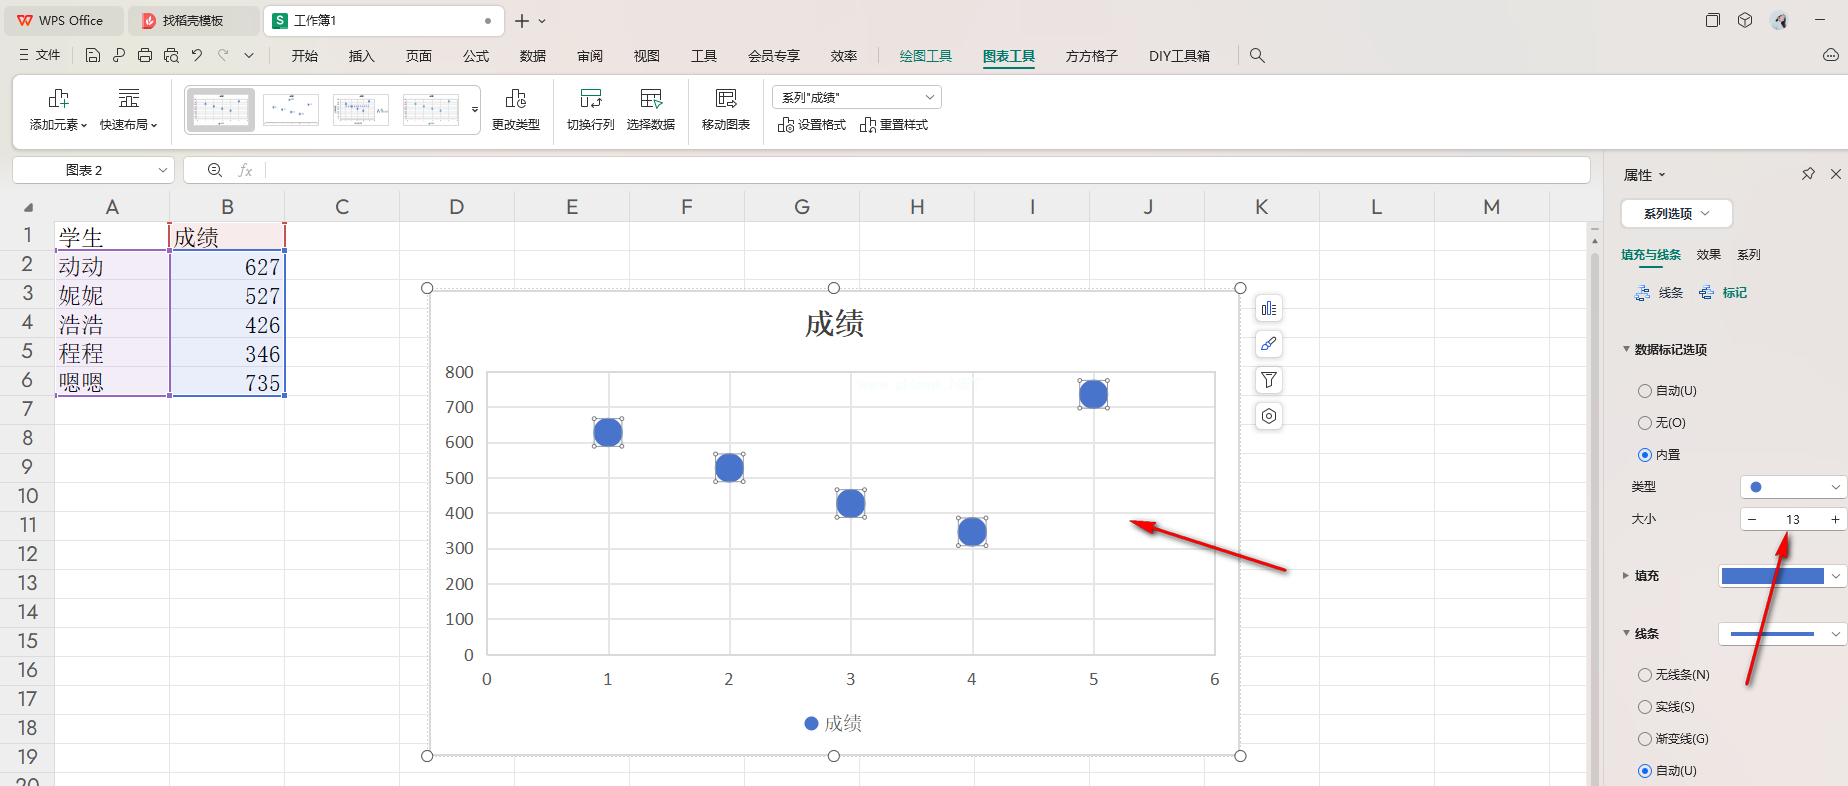The height and width of the screenshot is (786, 1848).
Task: Click the blue fill color swatch
Action: (x=1772, y=576)
